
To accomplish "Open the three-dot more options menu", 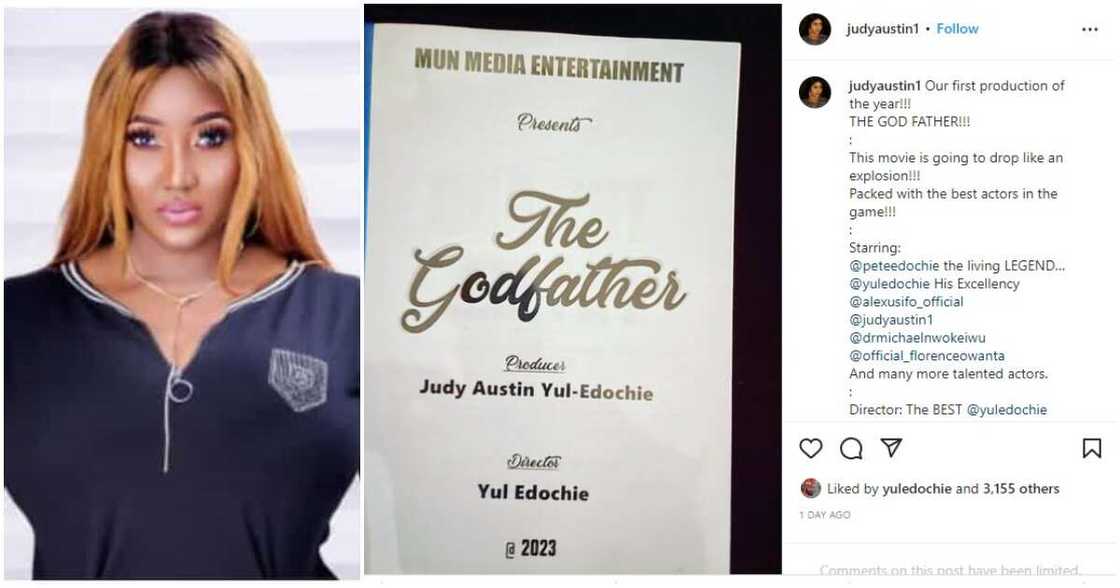I will point(1090,29).
